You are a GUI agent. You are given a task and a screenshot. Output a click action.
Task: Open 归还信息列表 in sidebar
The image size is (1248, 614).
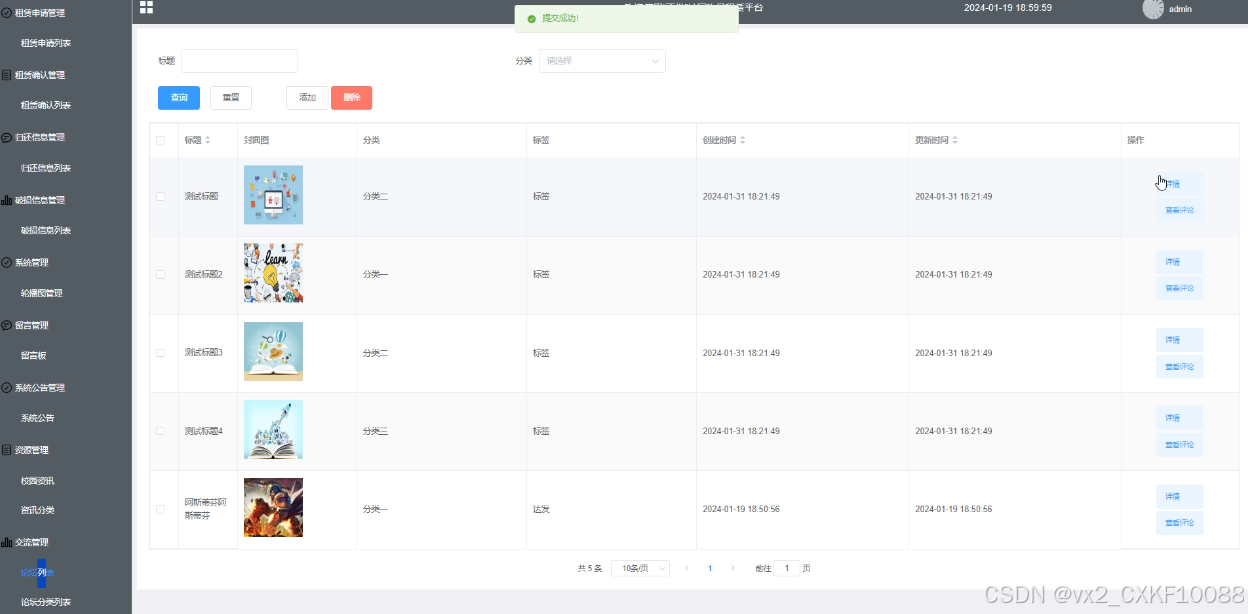coord(46,168)
